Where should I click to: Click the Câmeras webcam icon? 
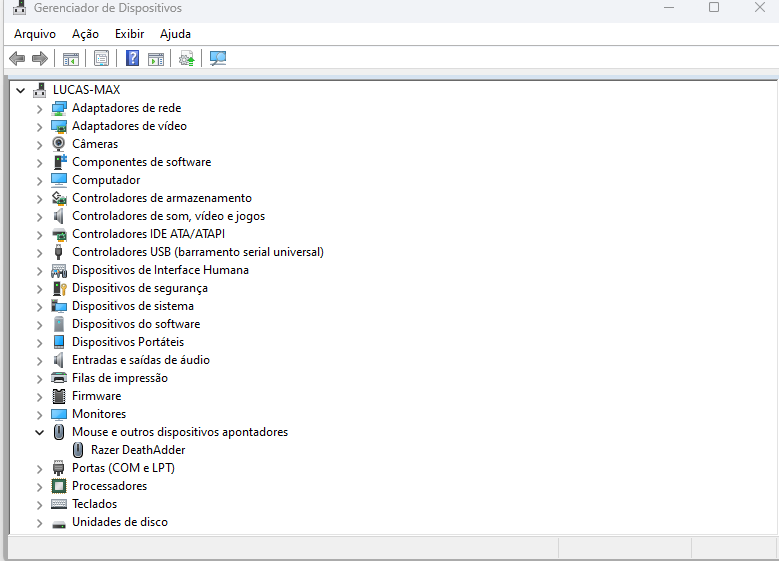pos(59,144)
